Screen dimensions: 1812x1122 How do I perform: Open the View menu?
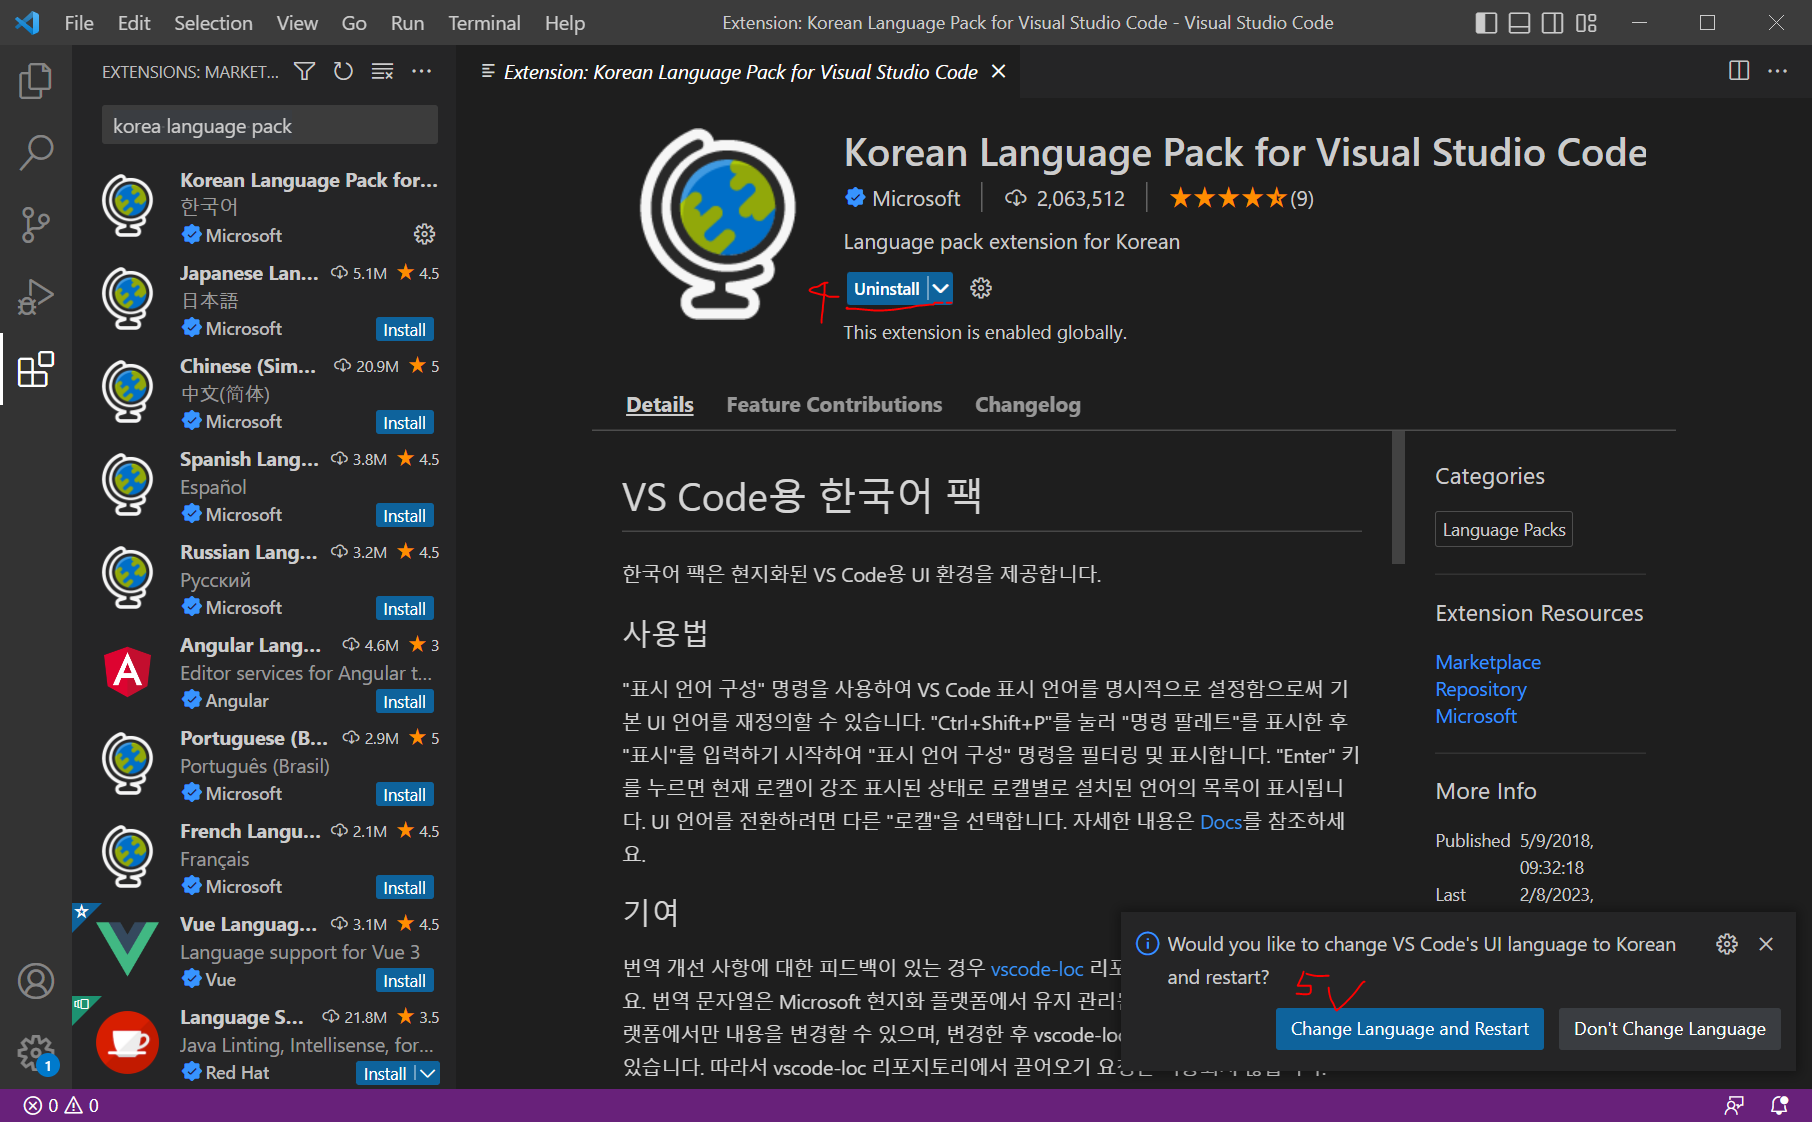coord(297,23)
